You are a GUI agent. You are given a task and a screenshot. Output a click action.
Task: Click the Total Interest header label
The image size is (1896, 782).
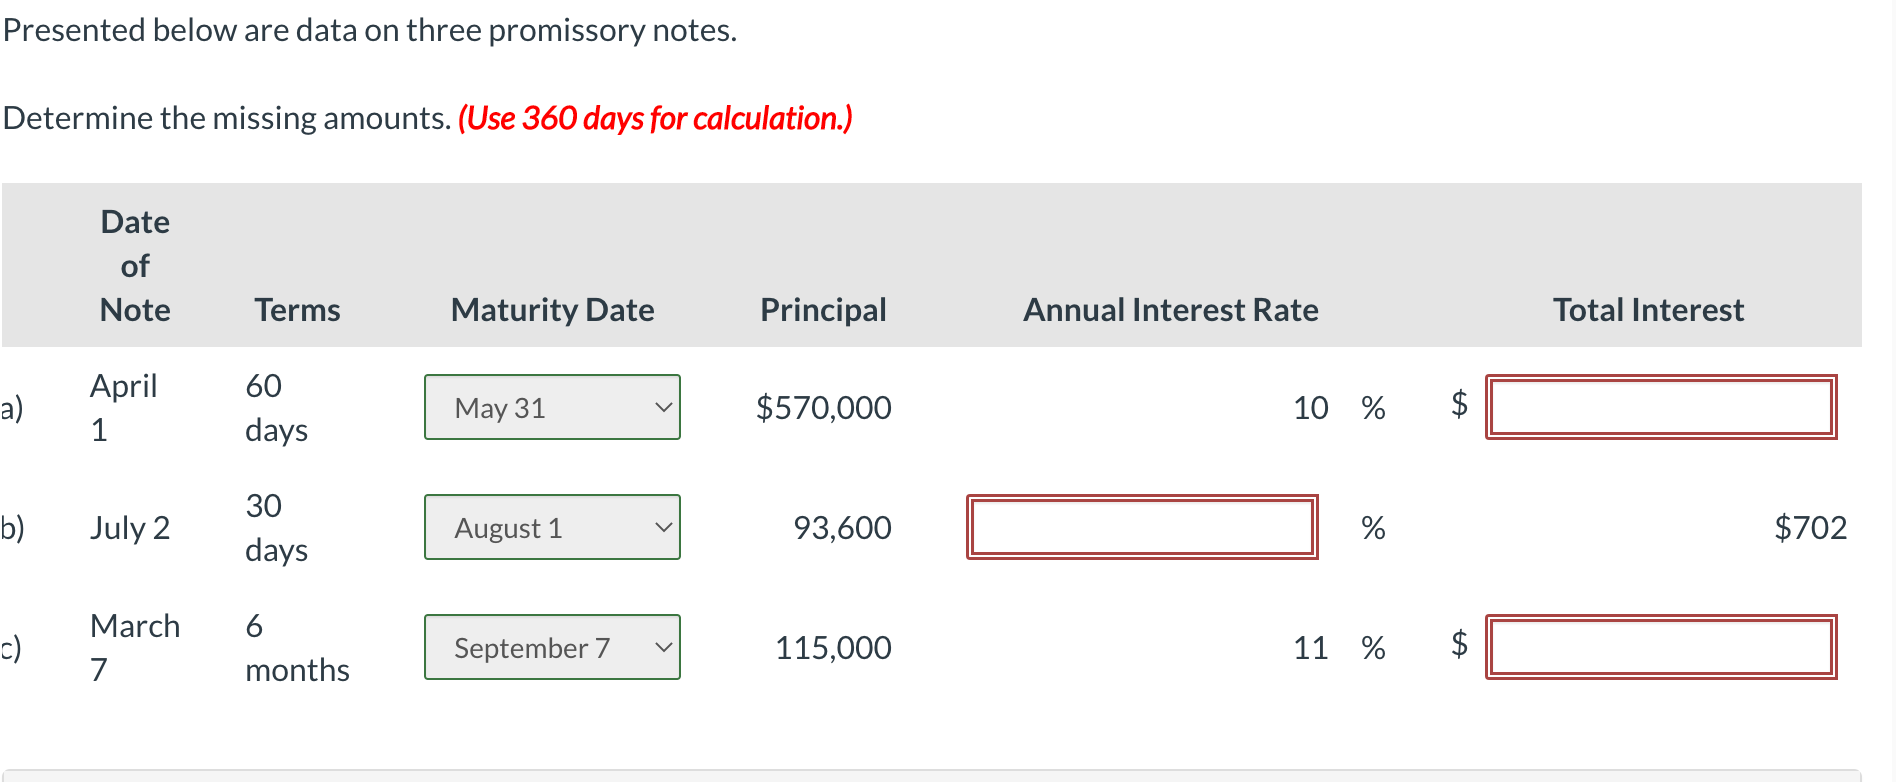[1647, 310]
